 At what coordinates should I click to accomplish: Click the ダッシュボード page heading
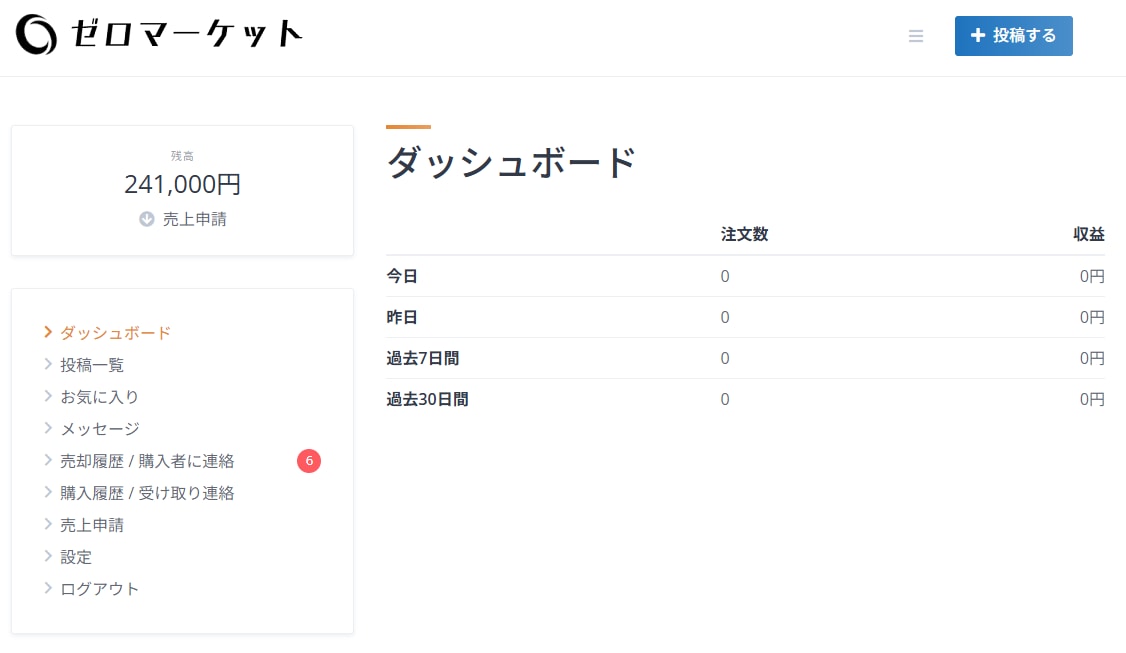511,163
